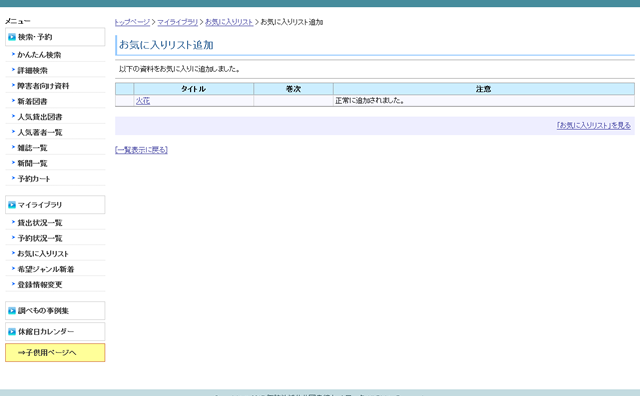Open 予約カート menu item

(34, 179)
